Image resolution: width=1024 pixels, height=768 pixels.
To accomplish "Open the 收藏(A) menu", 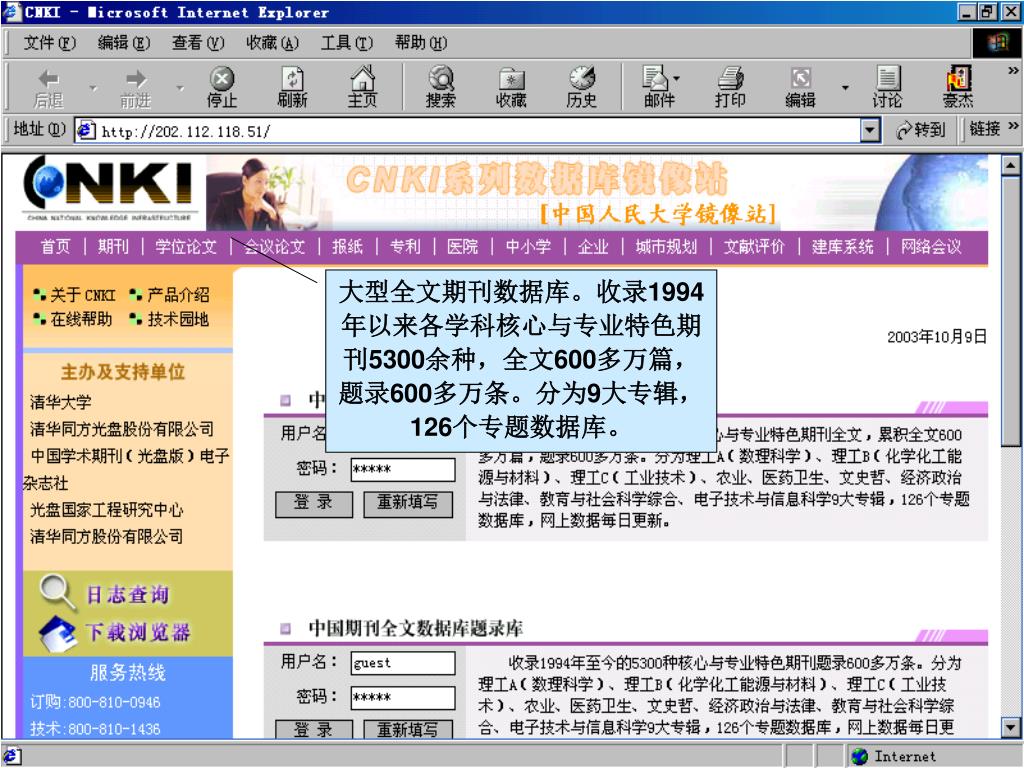I will pos(272,43).
